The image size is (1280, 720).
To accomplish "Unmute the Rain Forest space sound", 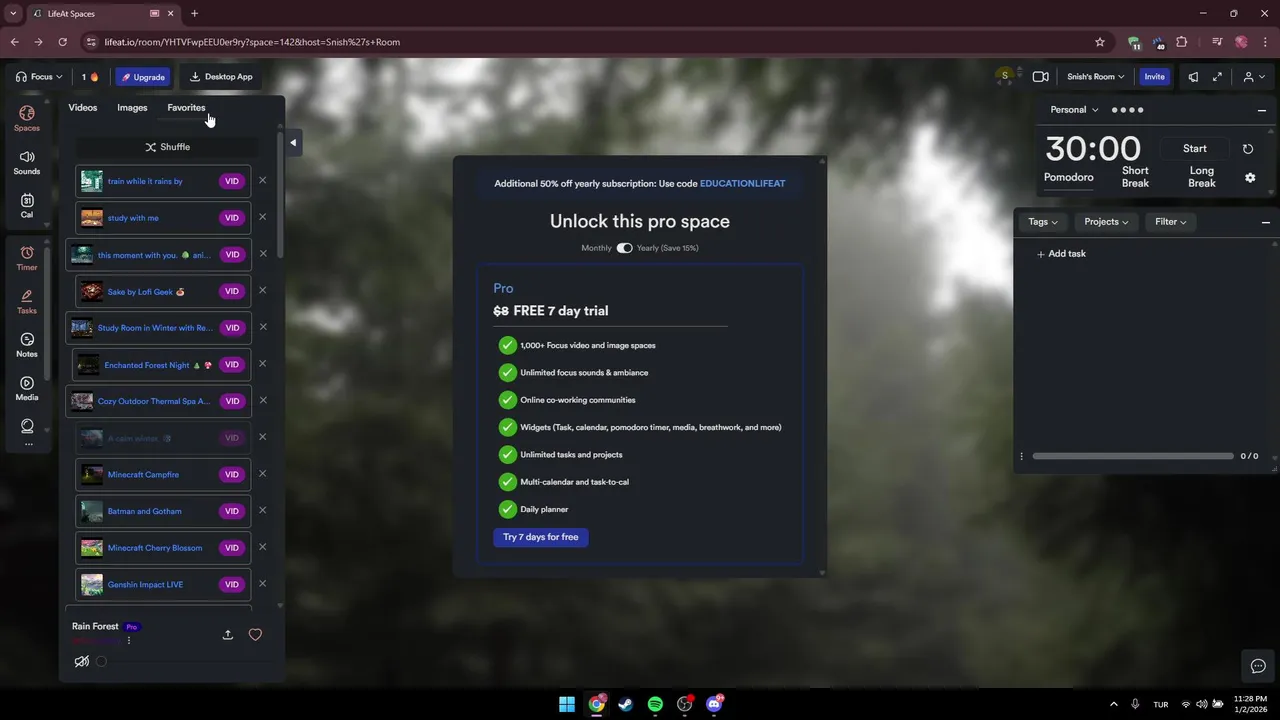I will pyautogui.click(x=82, y=661).
